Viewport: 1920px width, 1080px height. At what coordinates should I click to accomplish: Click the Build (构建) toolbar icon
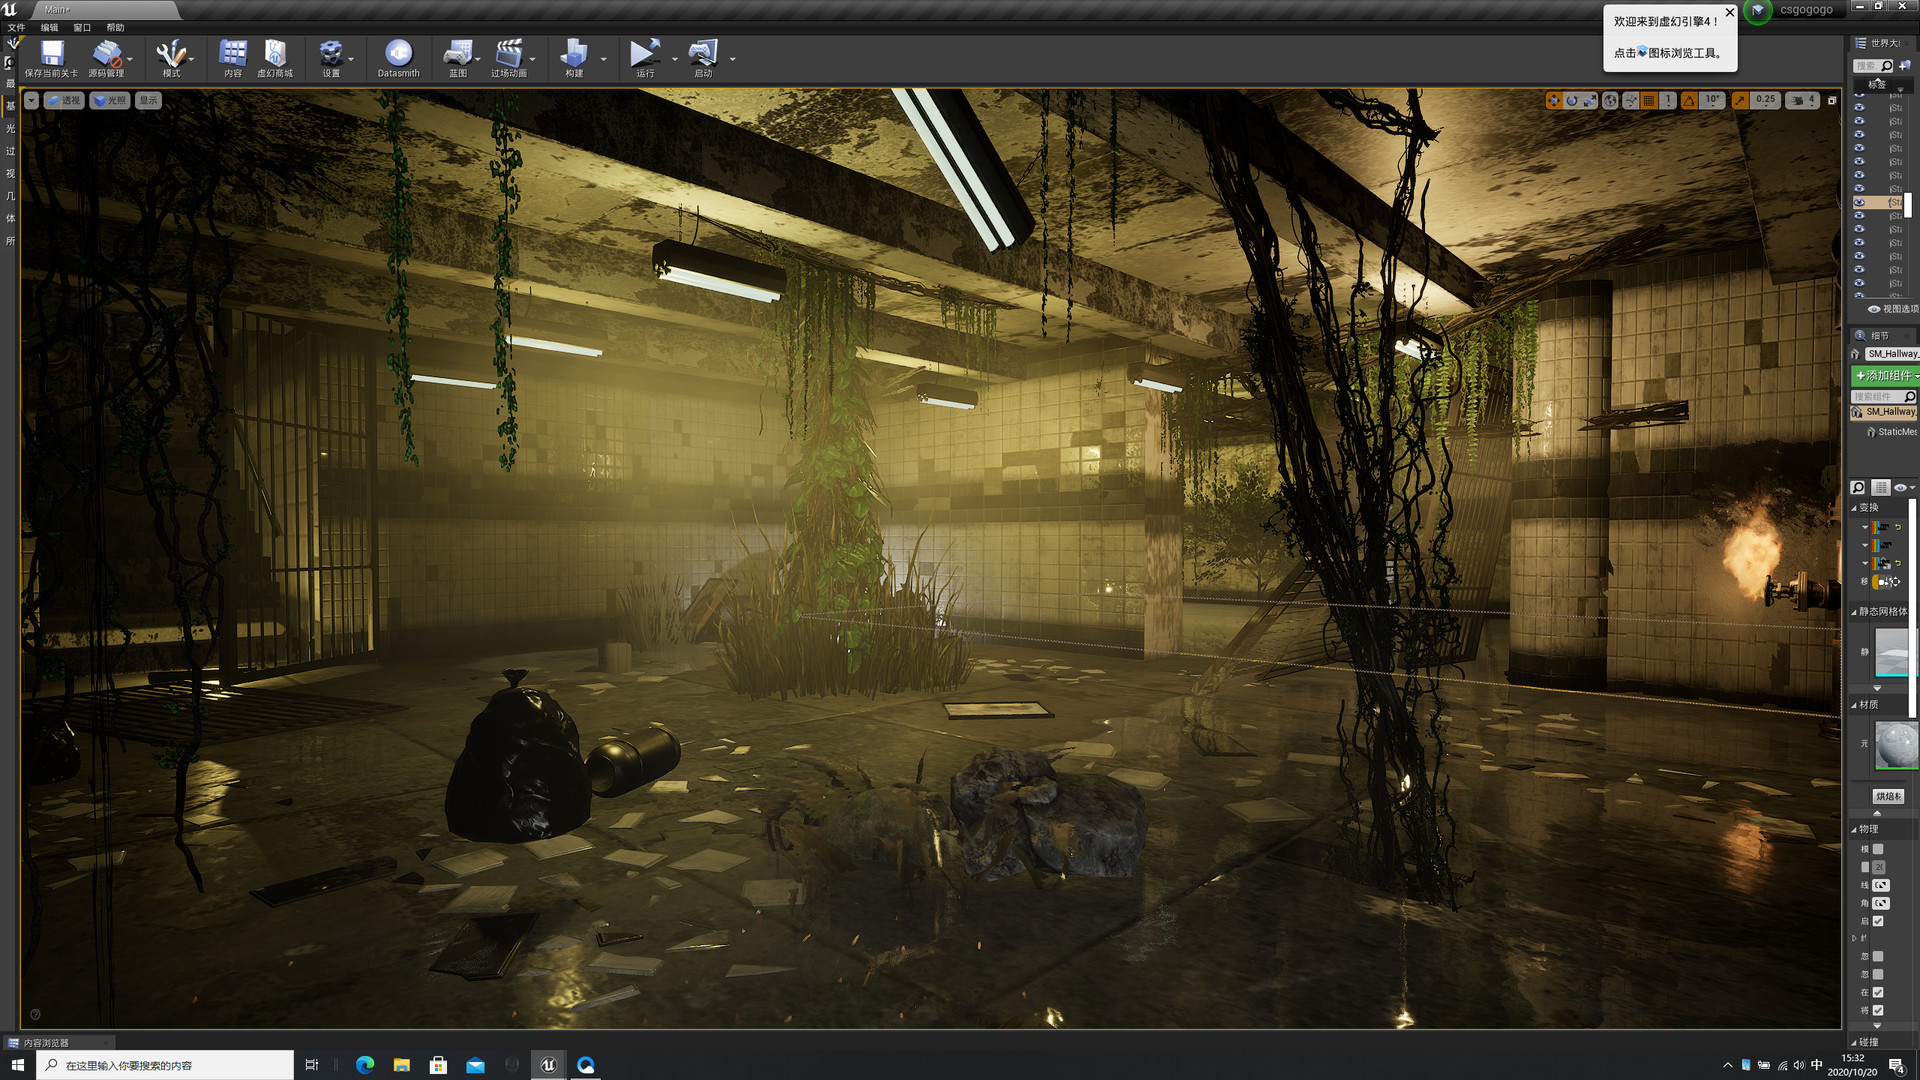574,54
